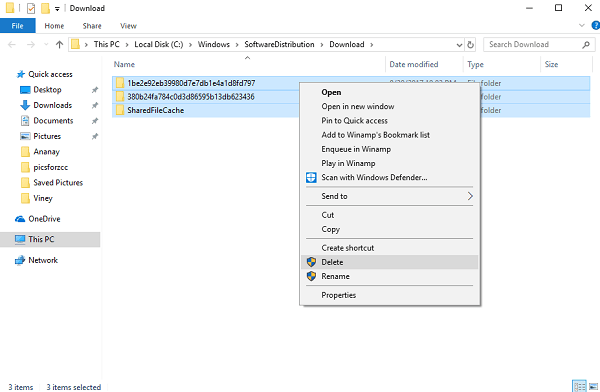Screen dimensions: 600x392
Task: Click the Properties quick access toolbar icon
Action: click(x=31, y=8)
